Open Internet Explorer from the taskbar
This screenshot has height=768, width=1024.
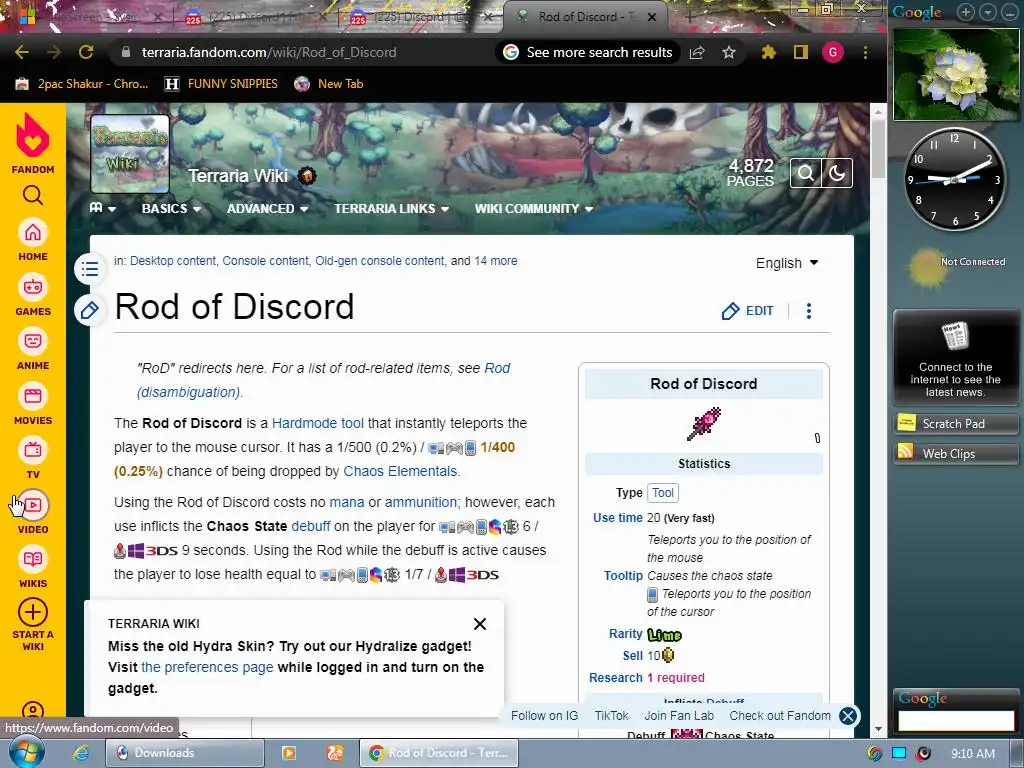(81, 753)
